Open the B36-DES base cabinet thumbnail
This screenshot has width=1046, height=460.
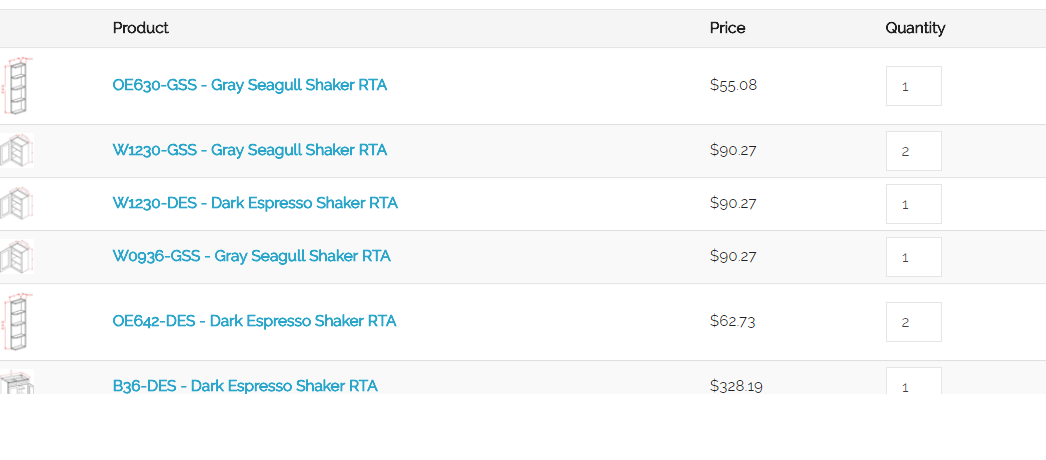17,381
